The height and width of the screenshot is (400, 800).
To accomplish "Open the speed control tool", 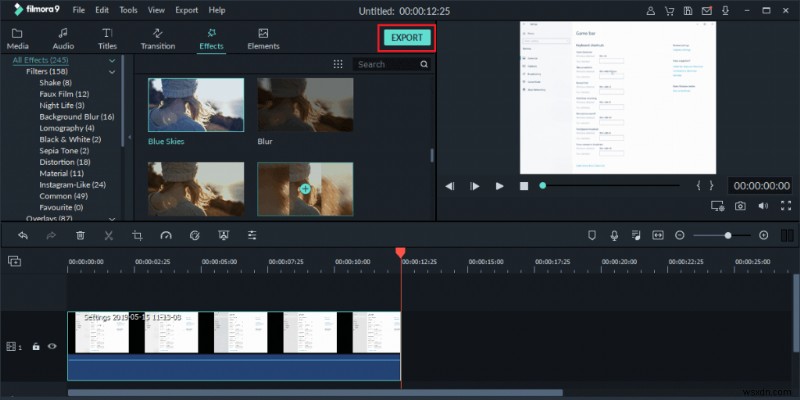I will (165, 235).
